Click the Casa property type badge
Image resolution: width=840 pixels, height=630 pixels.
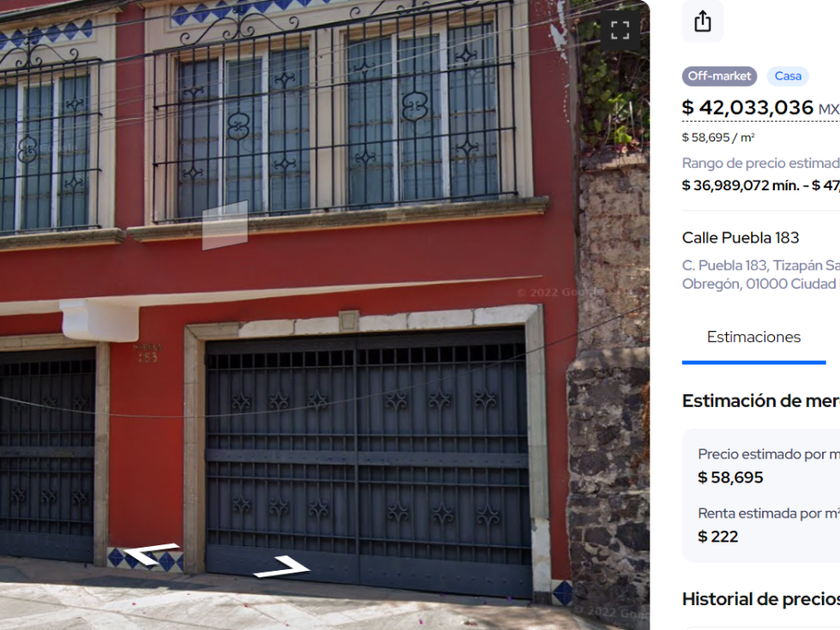click(788, 76)
